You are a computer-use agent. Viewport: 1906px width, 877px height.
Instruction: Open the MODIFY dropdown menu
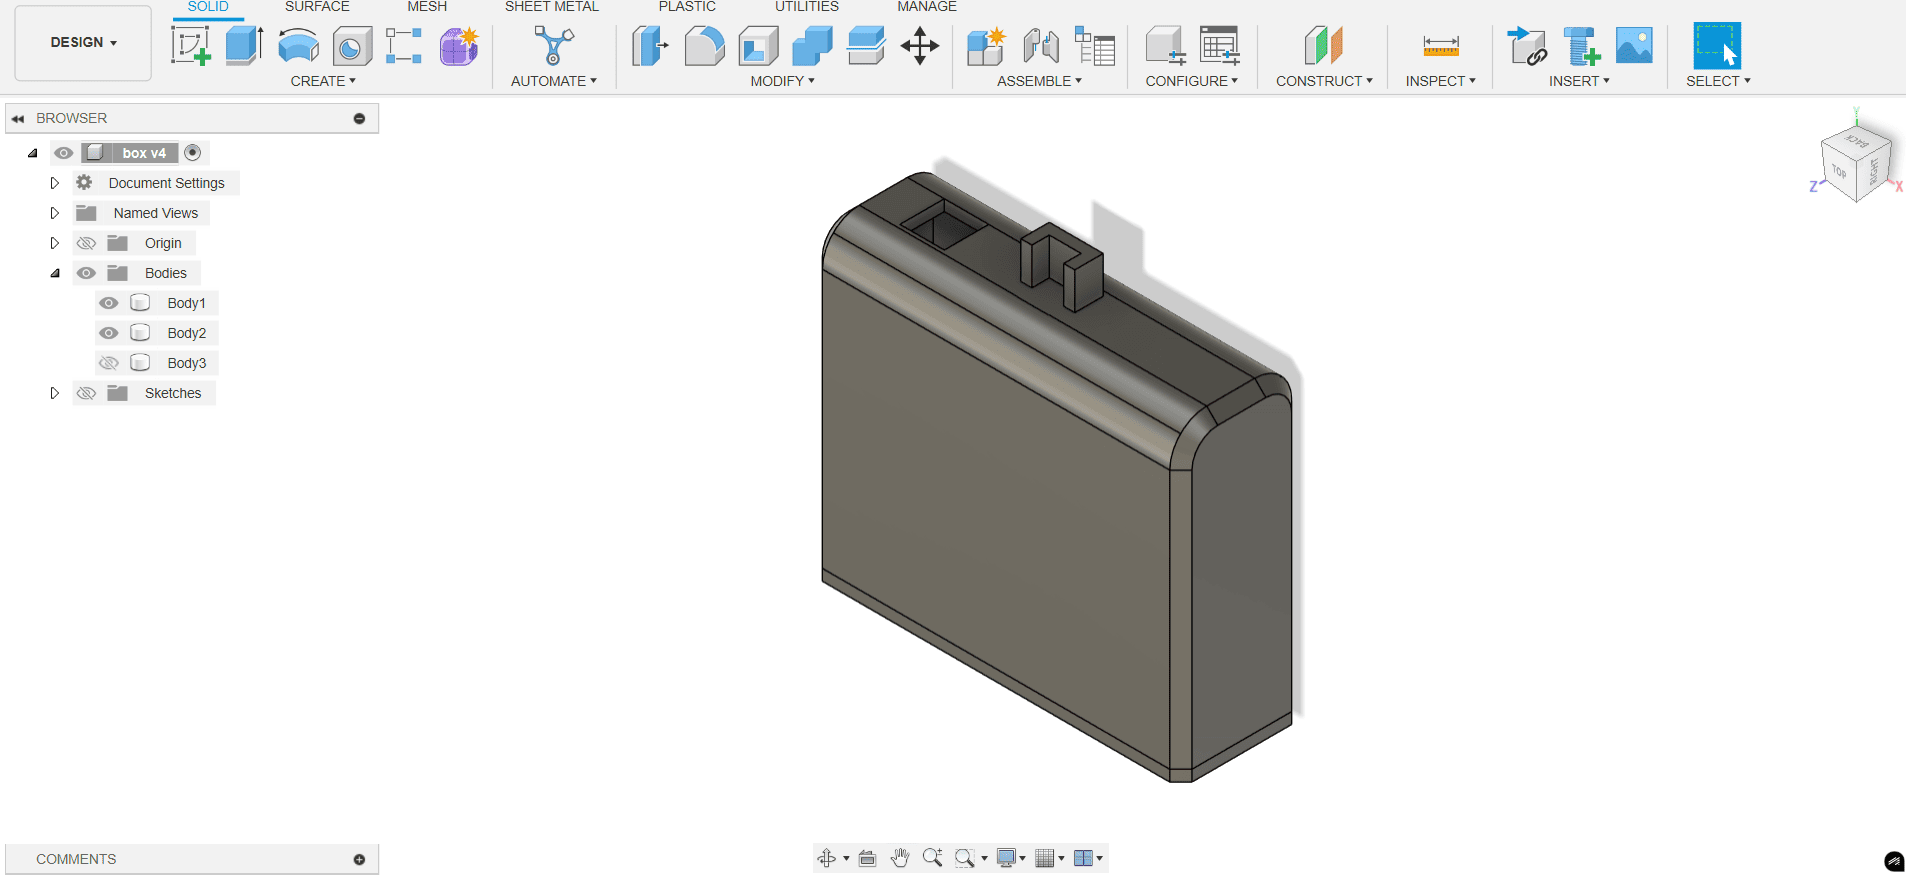783,81
